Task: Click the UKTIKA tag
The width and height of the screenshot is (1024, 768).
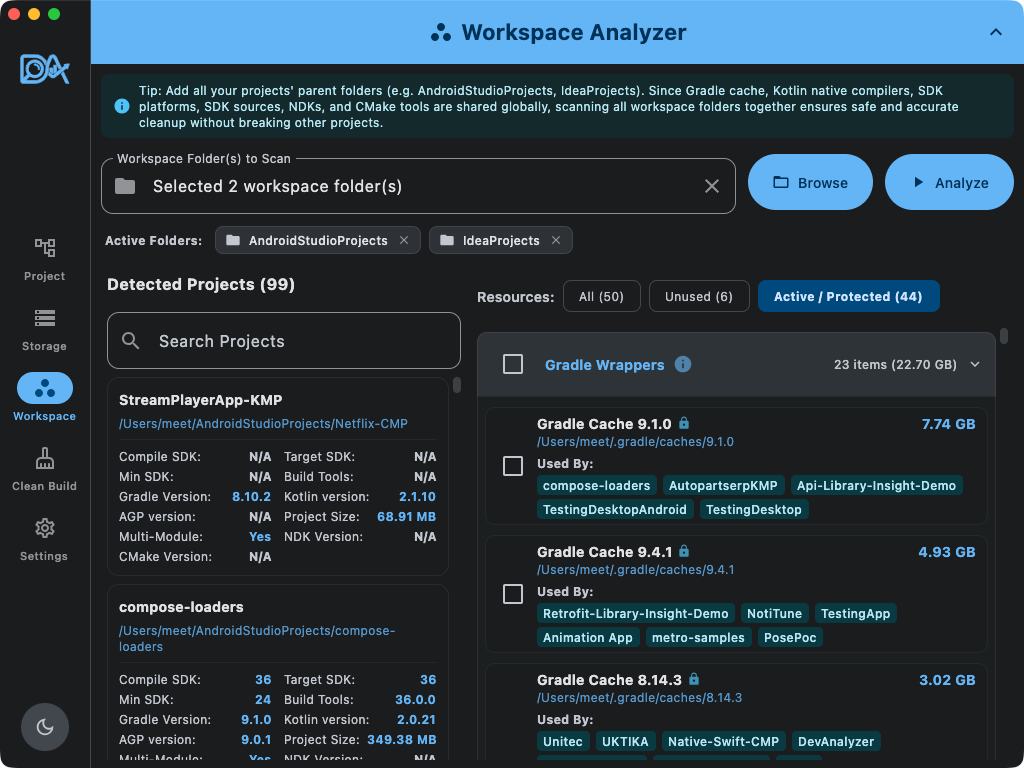Action: coord(625,742)
